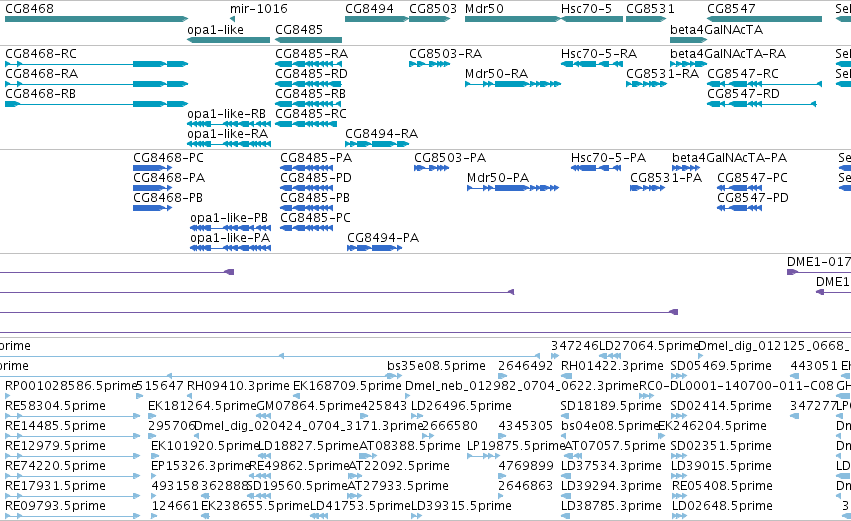Open EST SD05469.5prime

pos(721,366)
